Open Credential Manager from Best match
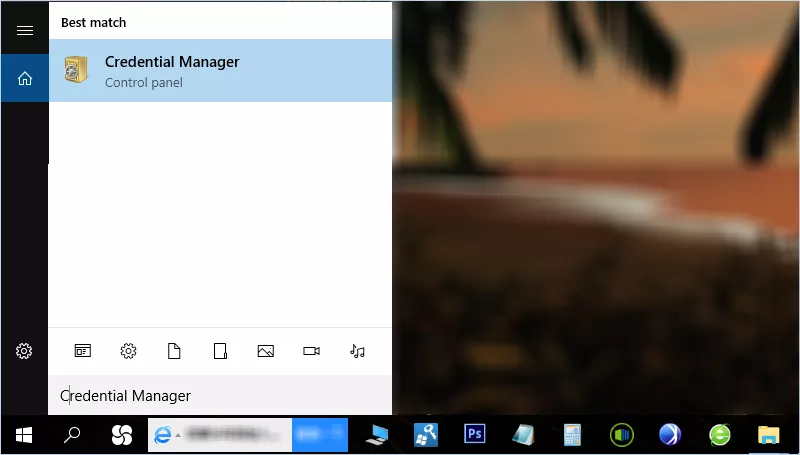 (220, 71)
